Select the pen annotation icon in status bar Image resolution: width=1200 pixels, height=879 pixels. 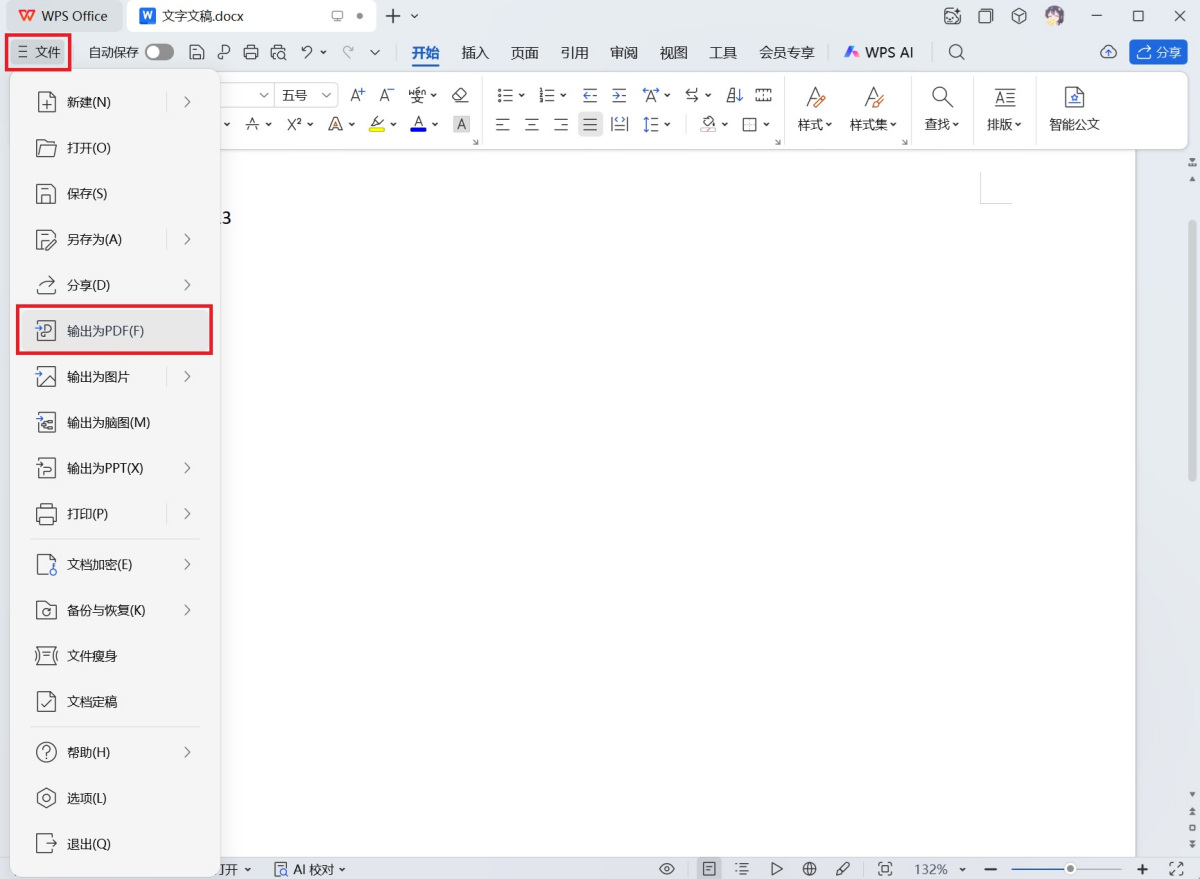[842, 868]
